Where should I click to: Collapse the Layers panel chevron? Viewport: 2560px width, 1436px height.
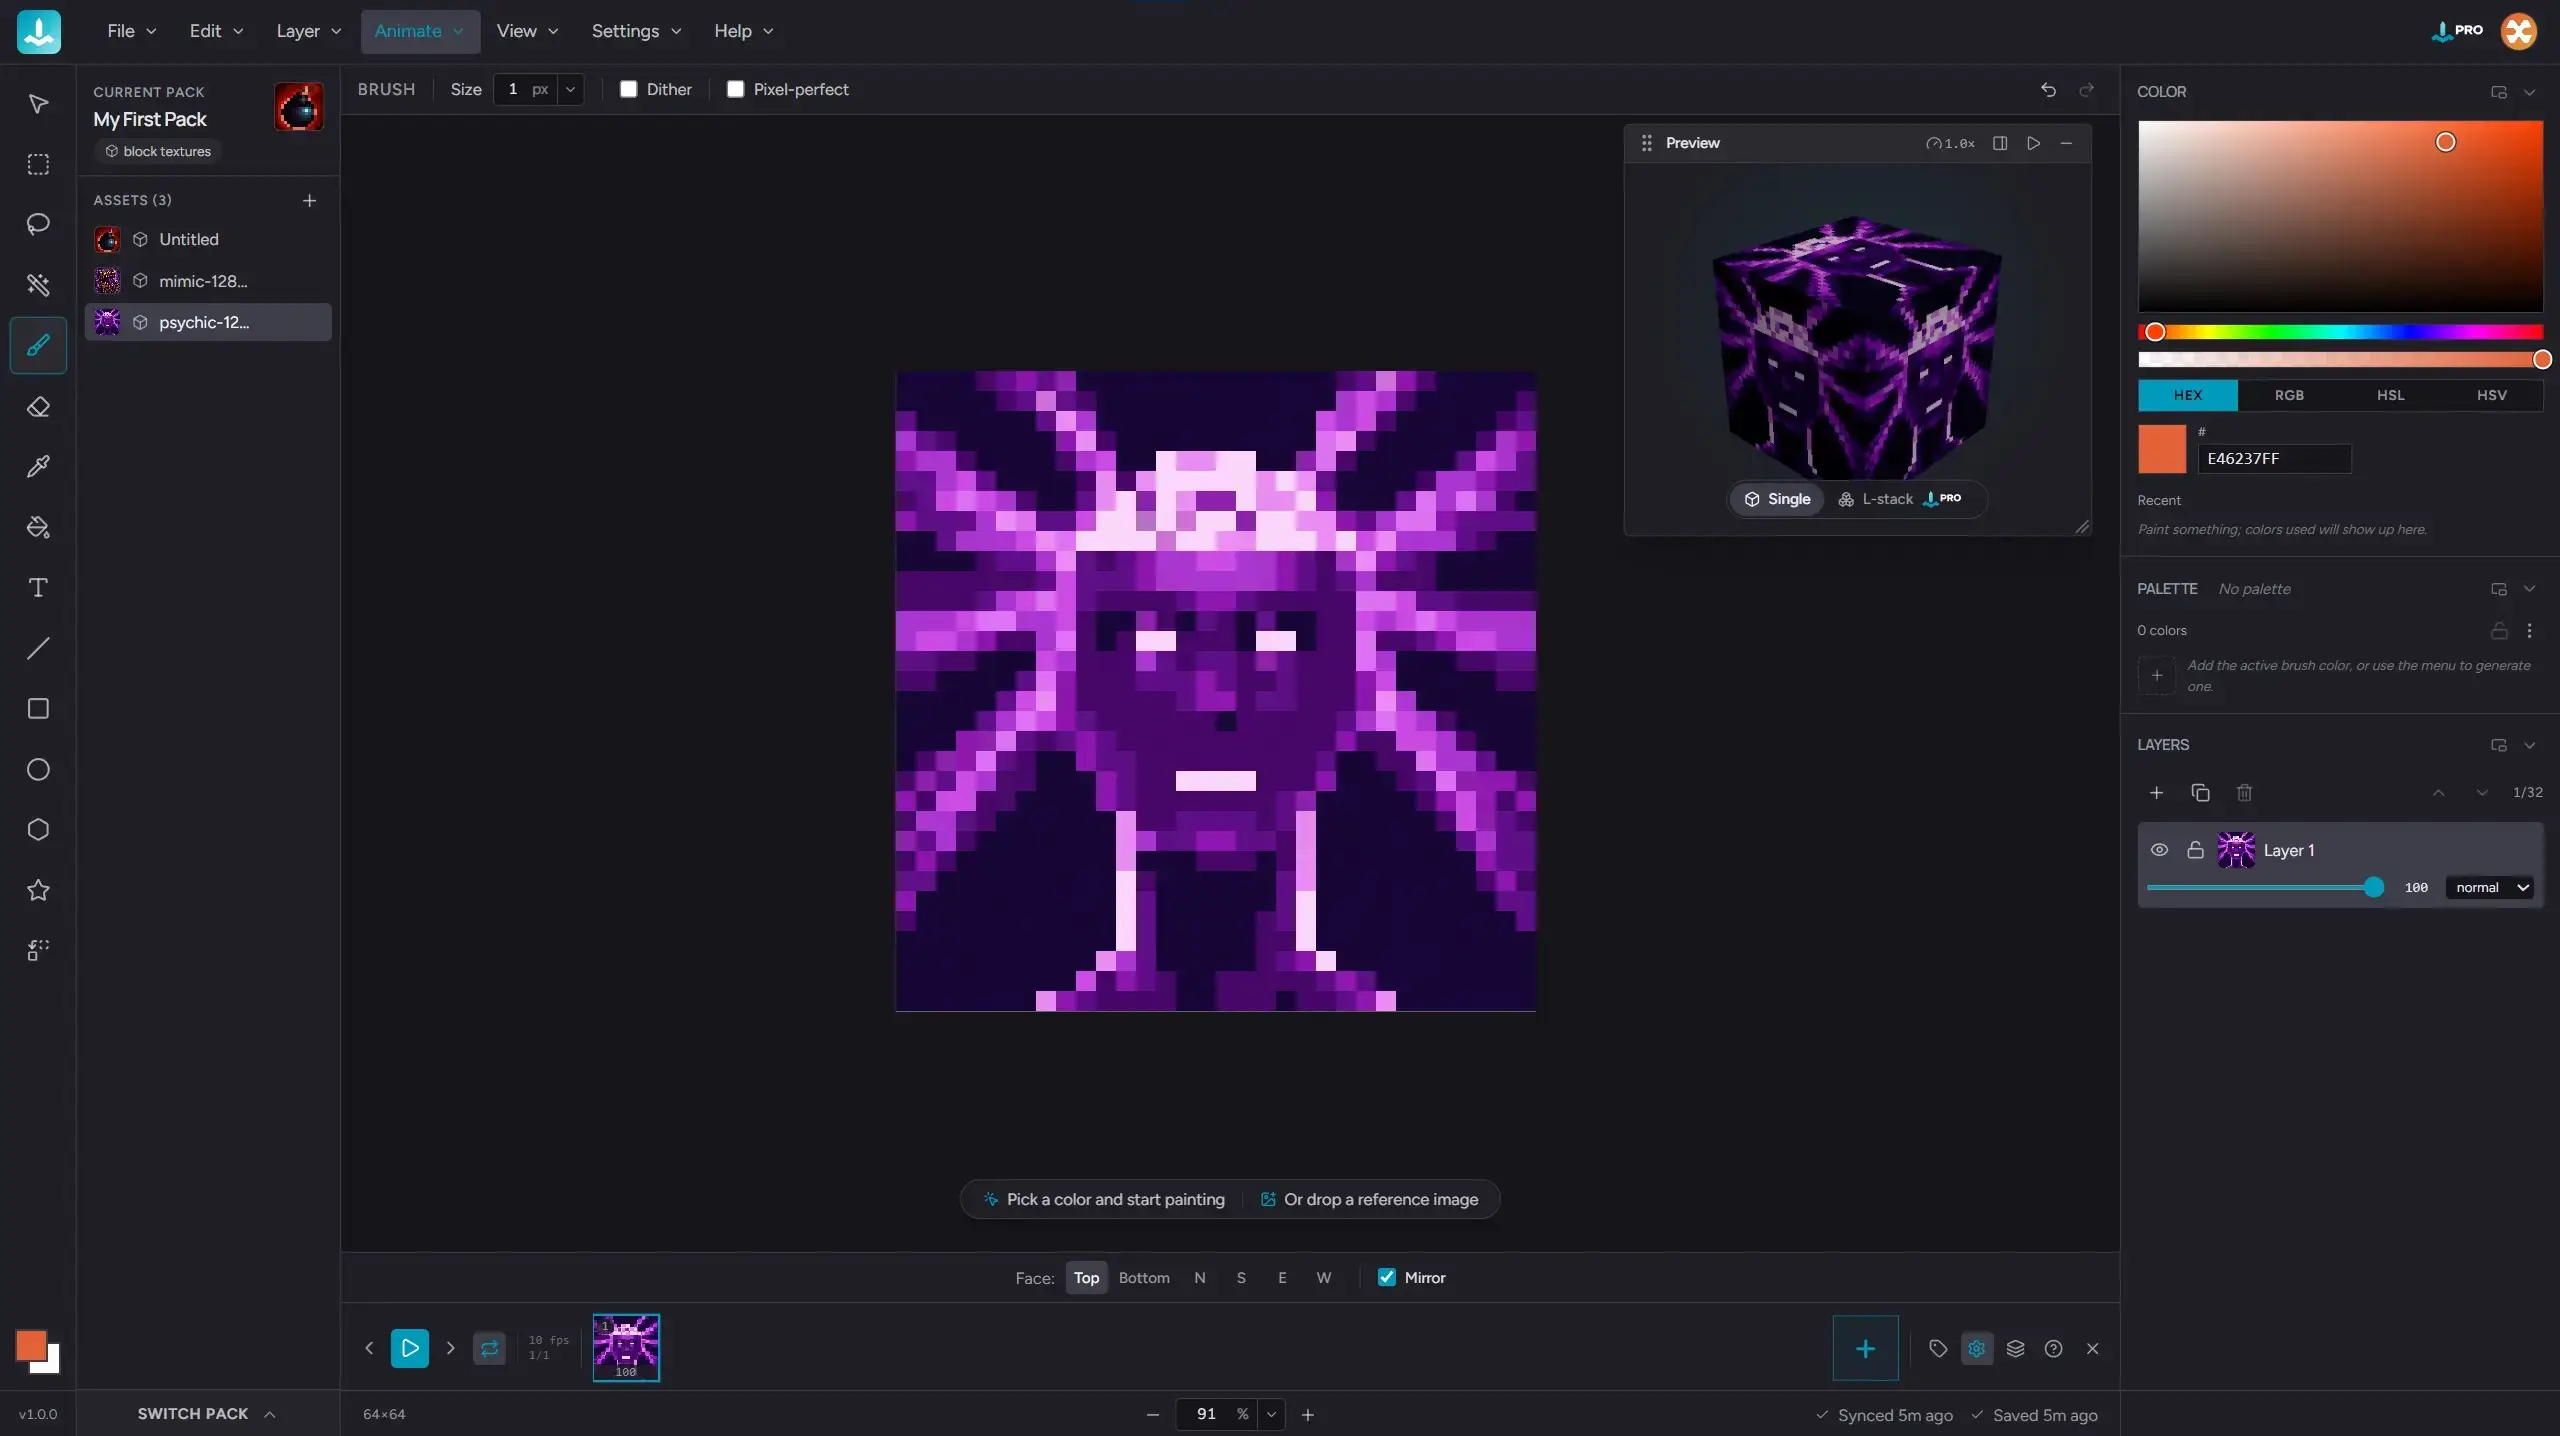[2529, 745]
